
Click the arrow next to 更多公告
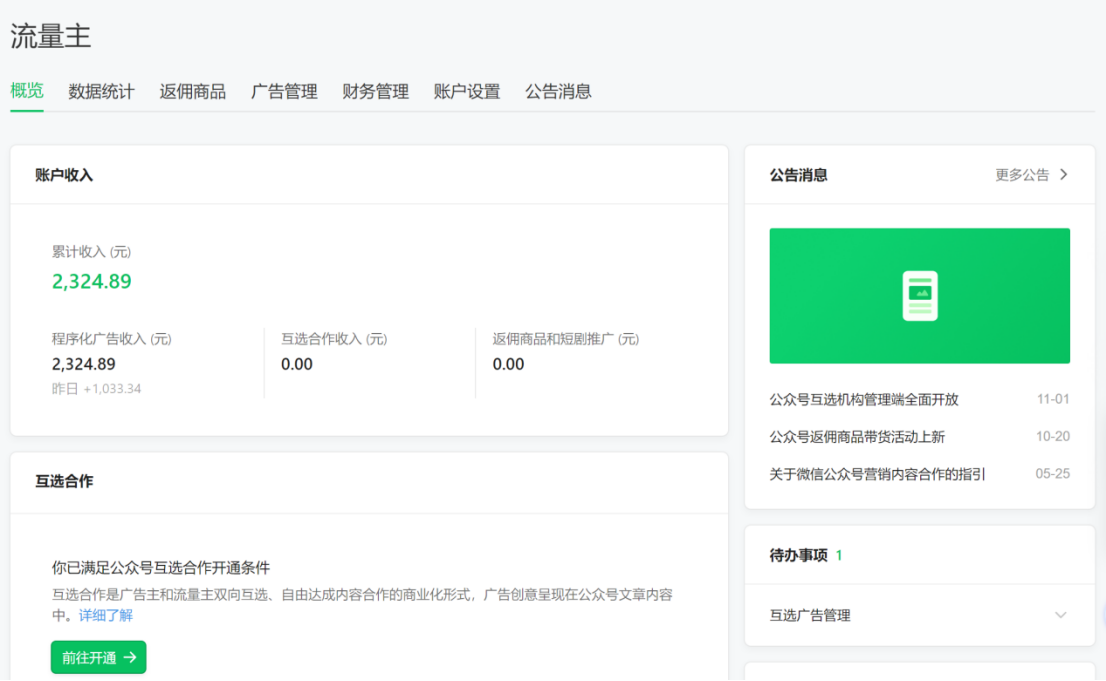pyautogui.click(x=1063, y=175)
